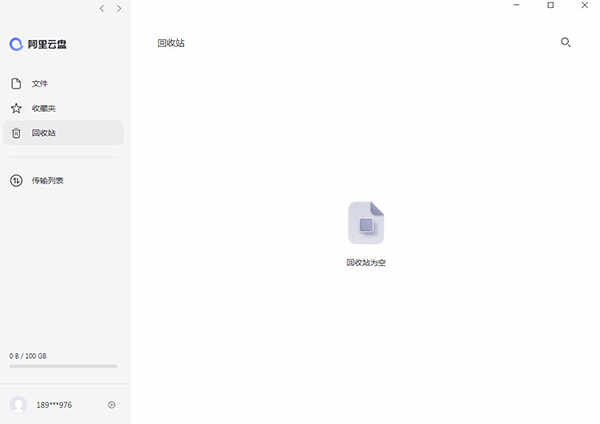
Task: Select the 文件 menu label
Action: click(x=40, y=83)
